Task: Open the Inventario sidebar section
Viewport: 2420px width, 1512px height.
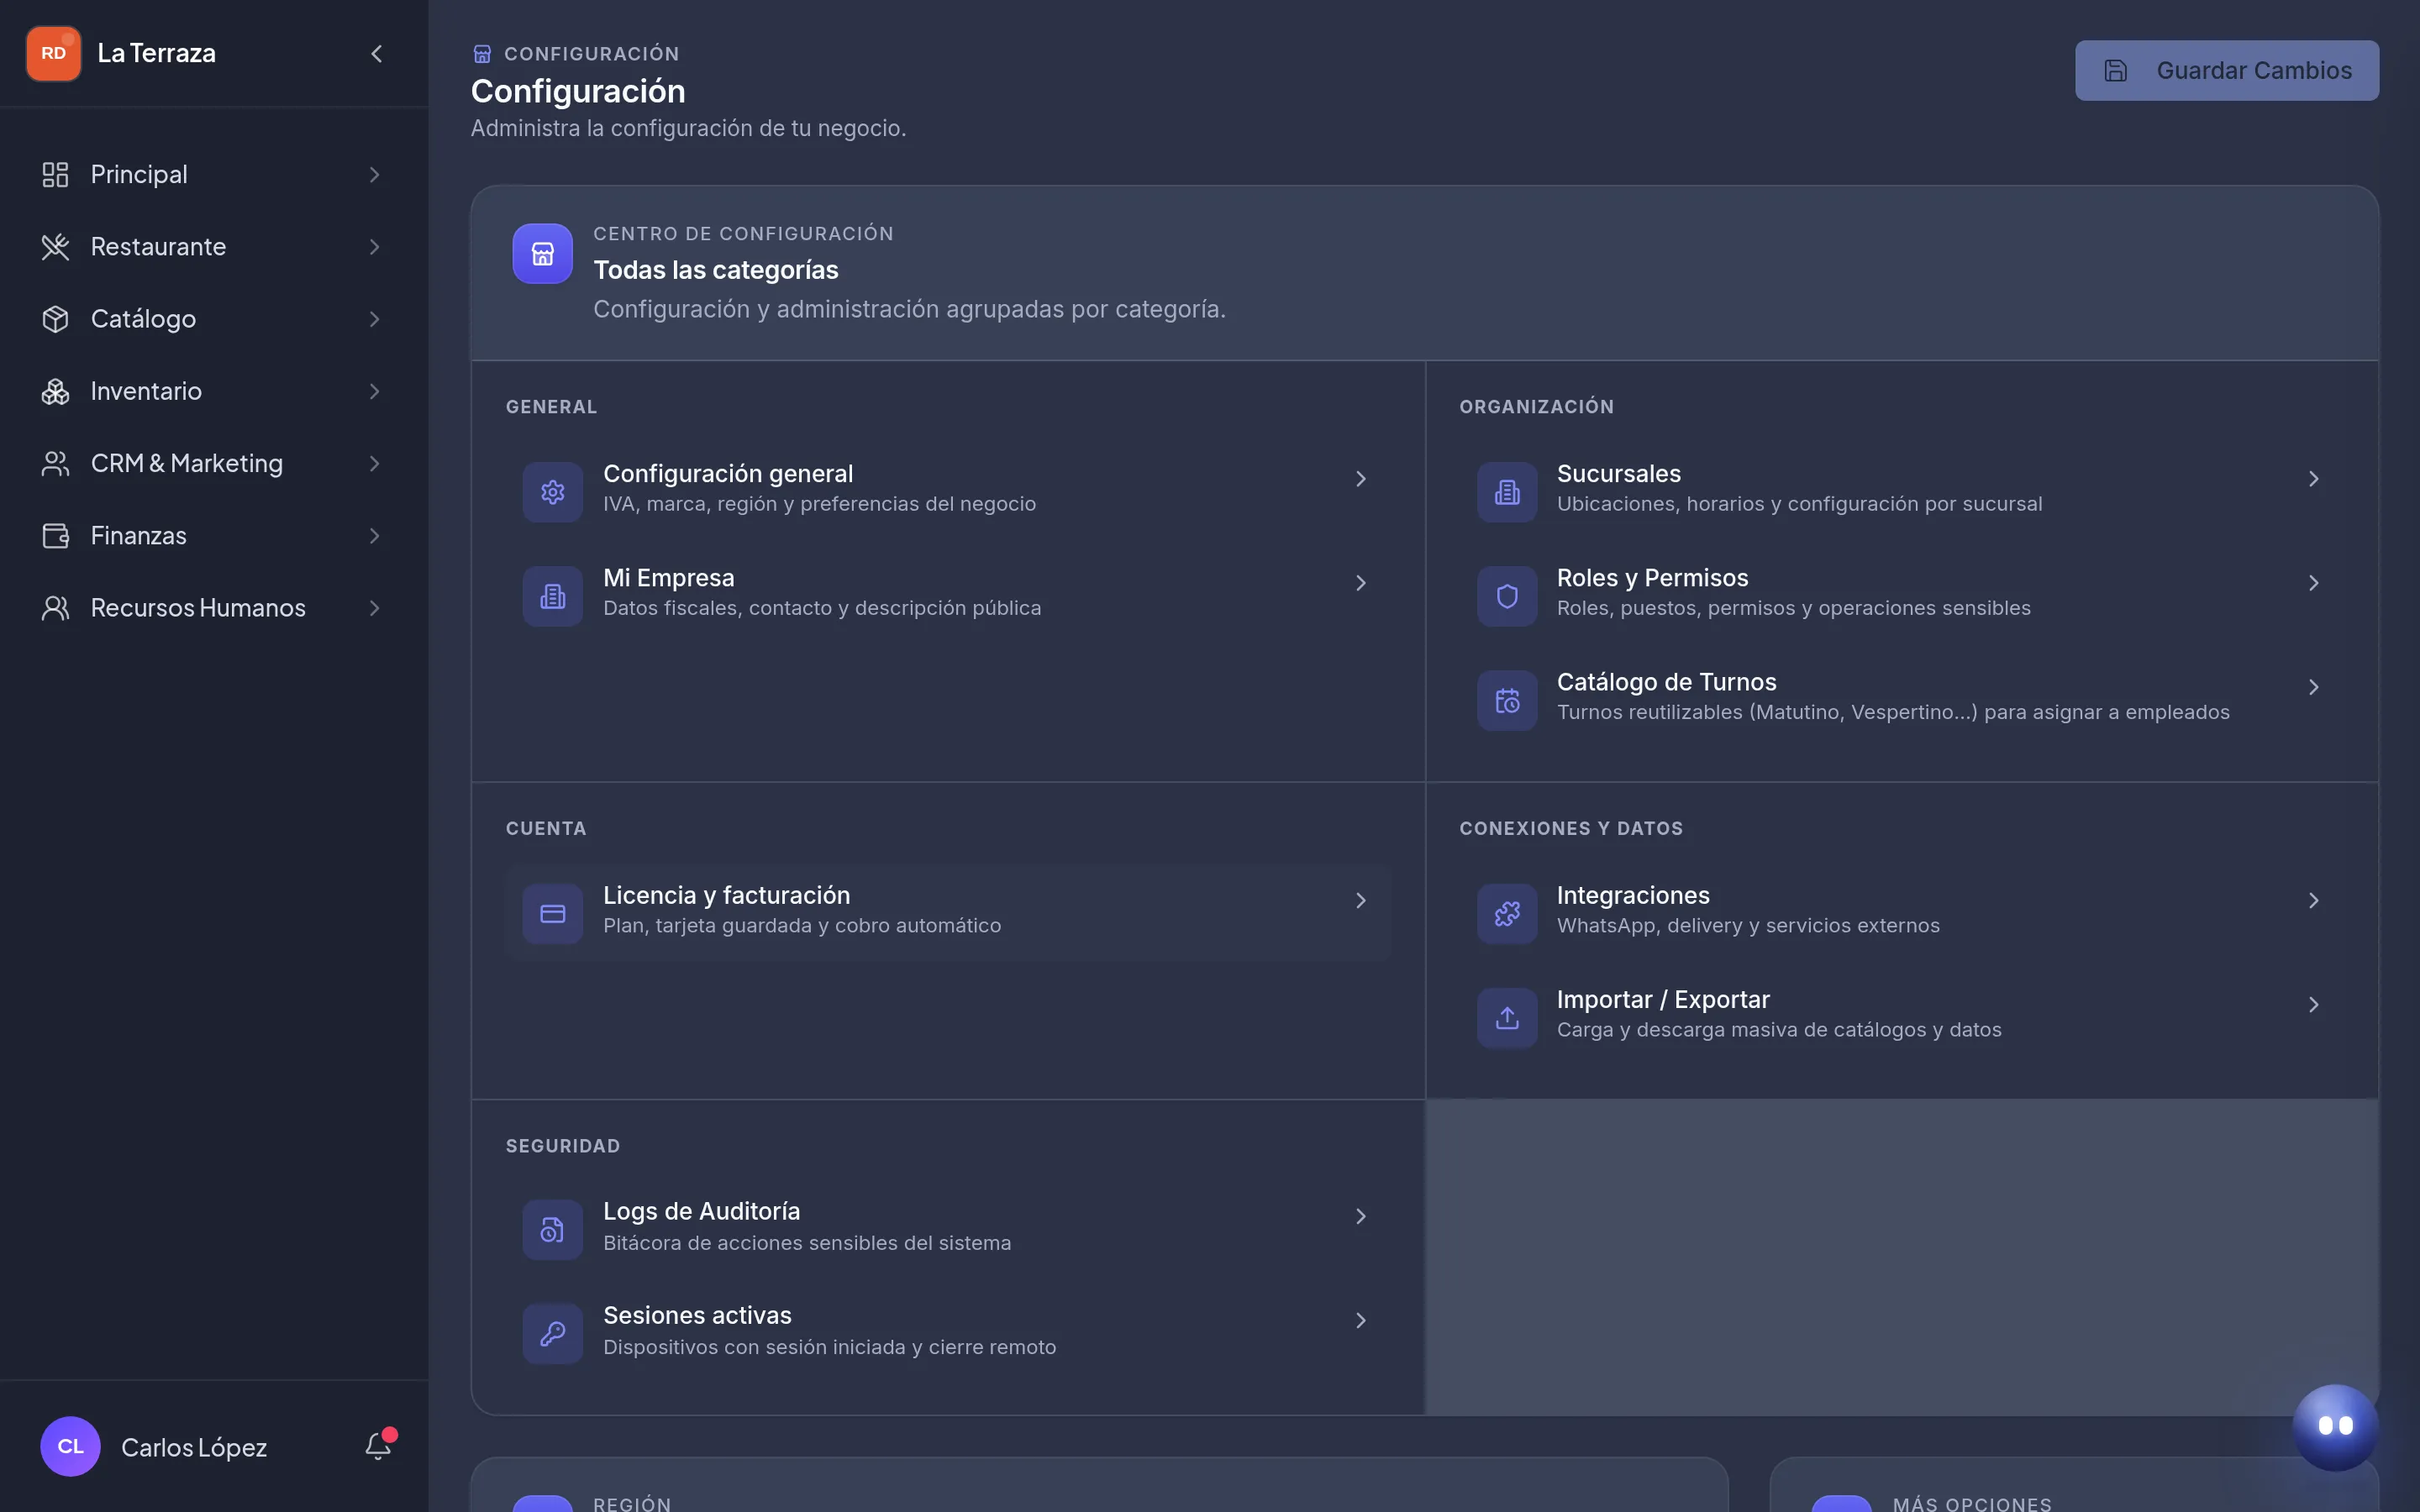Action: 213,391
